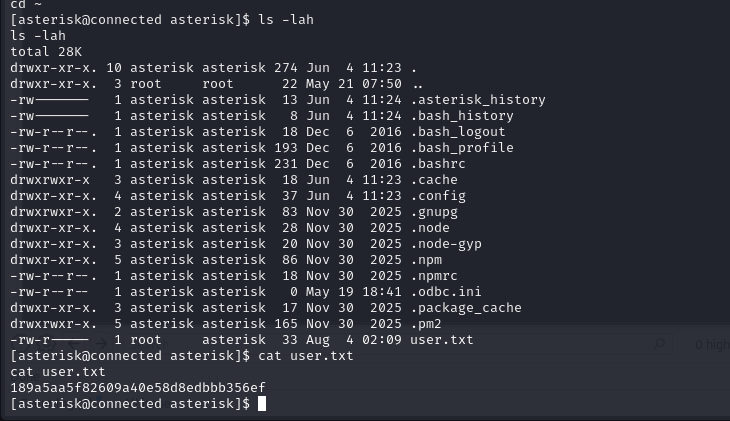Click the .gnupg directory name
Screen dimensions: 730x421
pyautogui.click(x=434, y=212)
